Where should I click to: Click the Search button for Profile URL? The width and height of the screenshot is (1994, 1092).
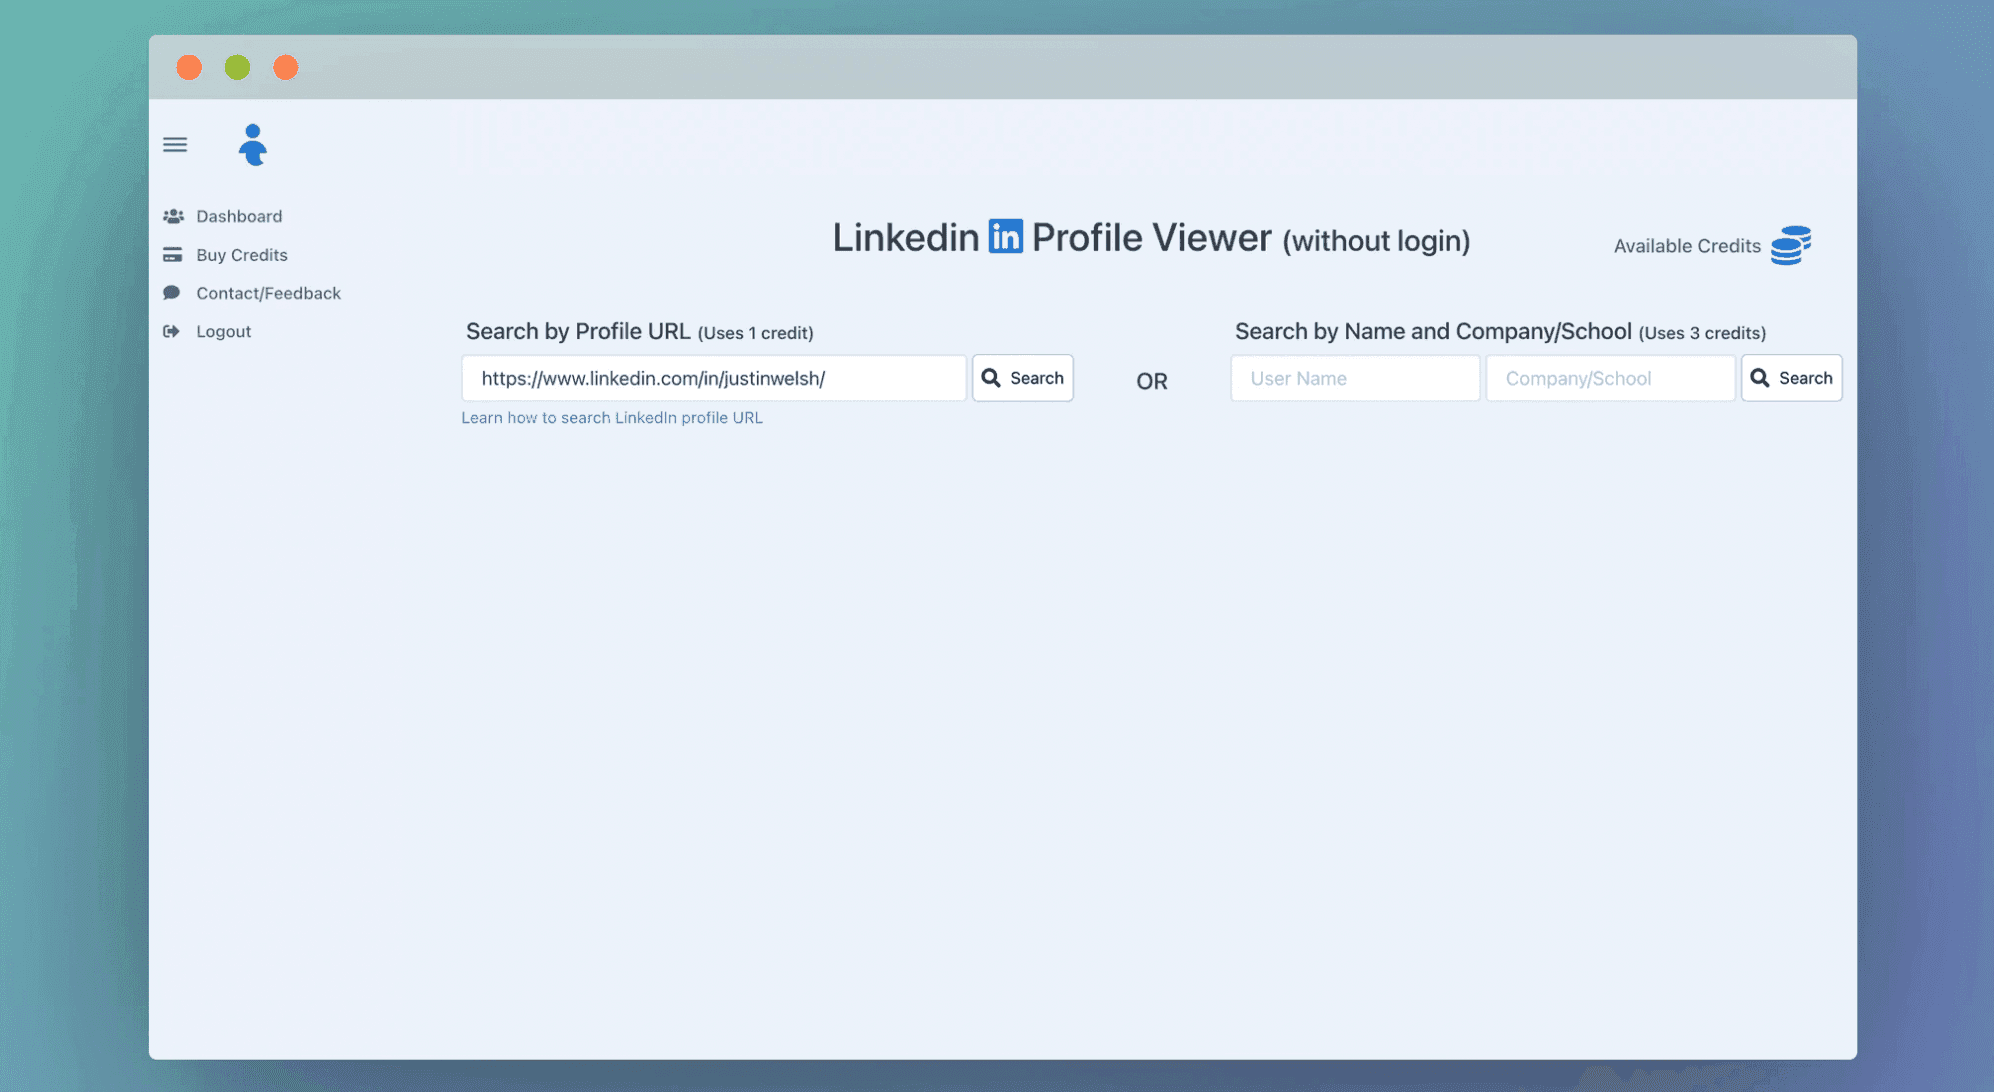(x=1023, y=378)
